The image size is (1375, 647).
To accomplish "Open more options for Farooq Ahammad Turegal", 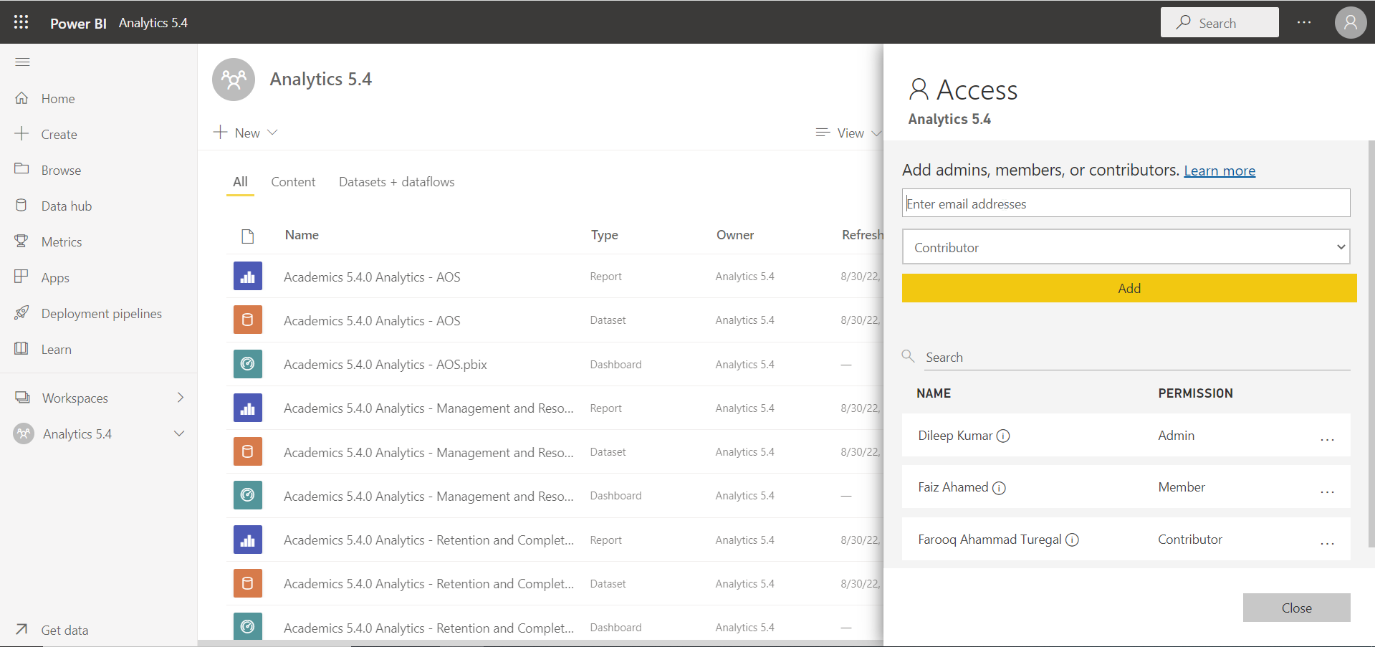I will [1327, 541].
